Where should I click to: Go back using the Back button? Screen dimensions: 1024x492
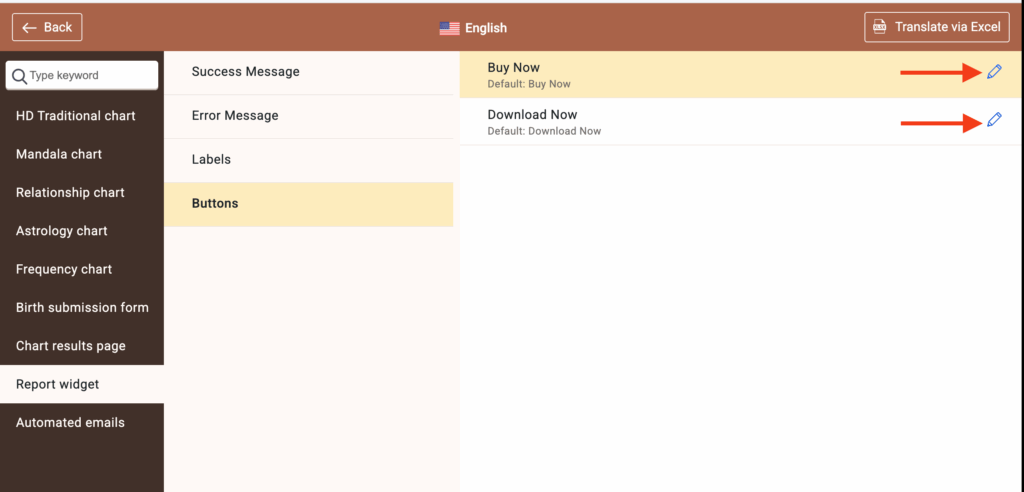[x=47, y=27]
